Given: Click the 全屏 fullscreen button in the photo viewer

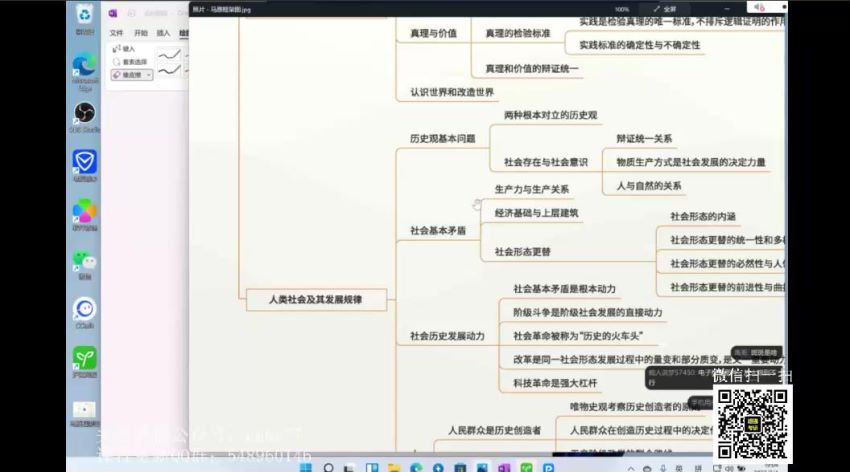Looking at the screenshot, I should (x=665, y=9).
